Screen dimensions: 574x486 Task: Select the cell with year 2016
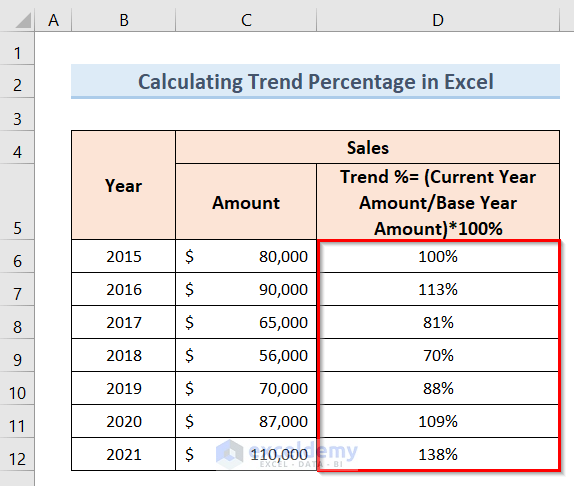123,289
